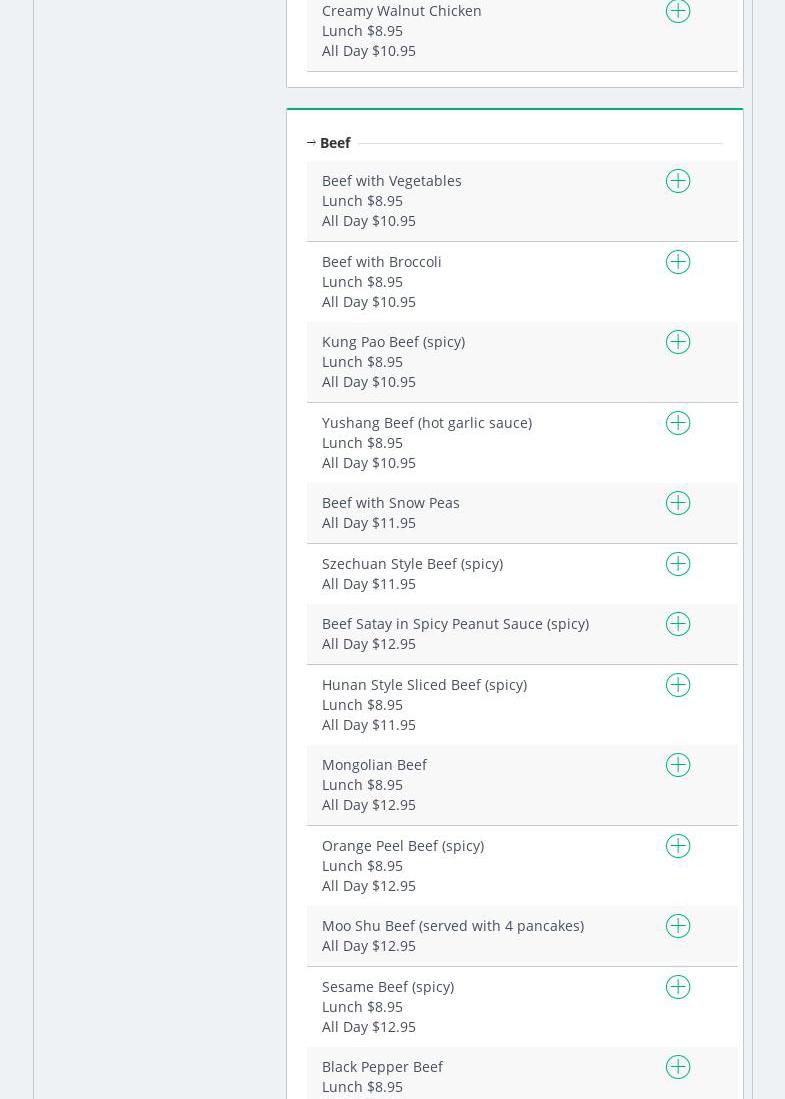
Task: Add Sesame Beef to the order
Action: [678, 987]
